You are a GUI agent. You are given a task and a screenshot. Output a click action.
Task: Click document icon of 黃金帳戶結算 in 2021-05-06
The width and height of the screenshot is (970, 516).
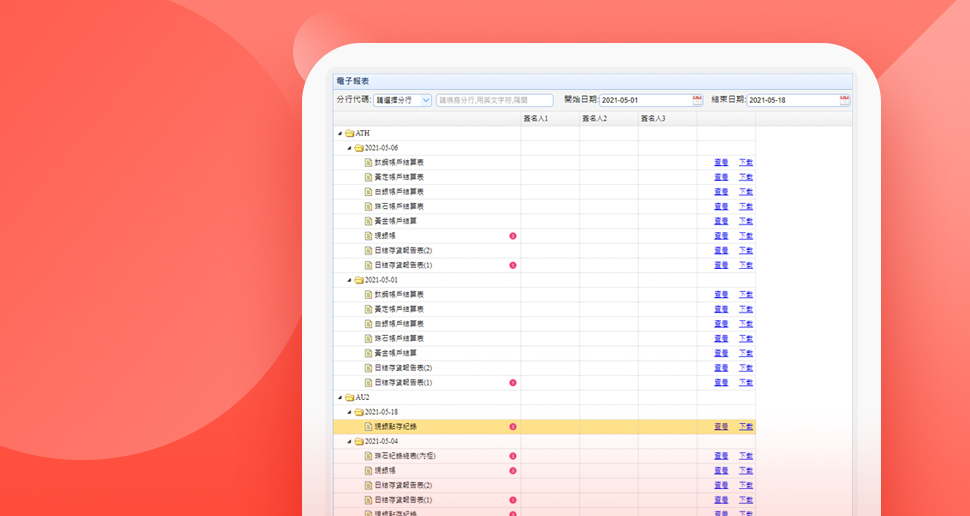tap(369, 221)
